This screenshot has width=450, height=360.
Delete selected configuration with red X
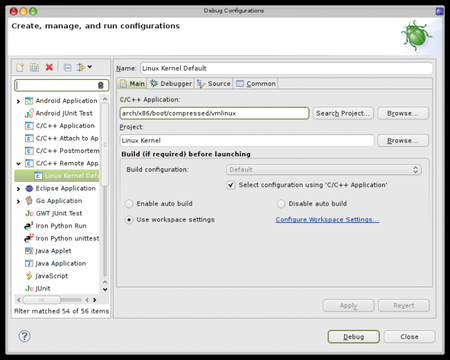tap(49, 67)
